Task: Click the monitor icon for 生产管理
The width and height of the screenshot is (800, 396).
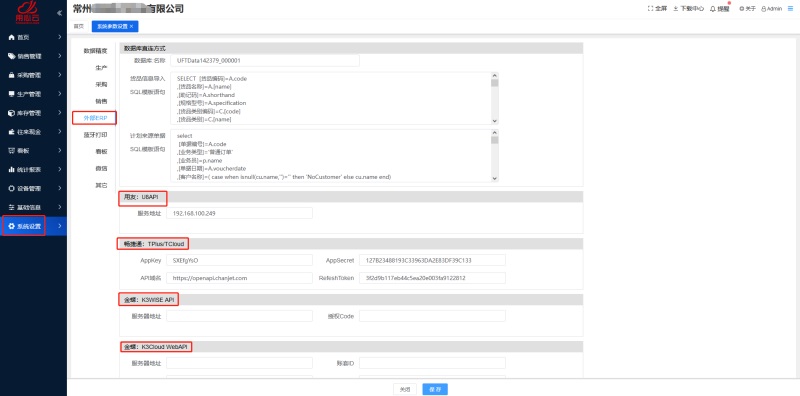Action: coord(12,94)
